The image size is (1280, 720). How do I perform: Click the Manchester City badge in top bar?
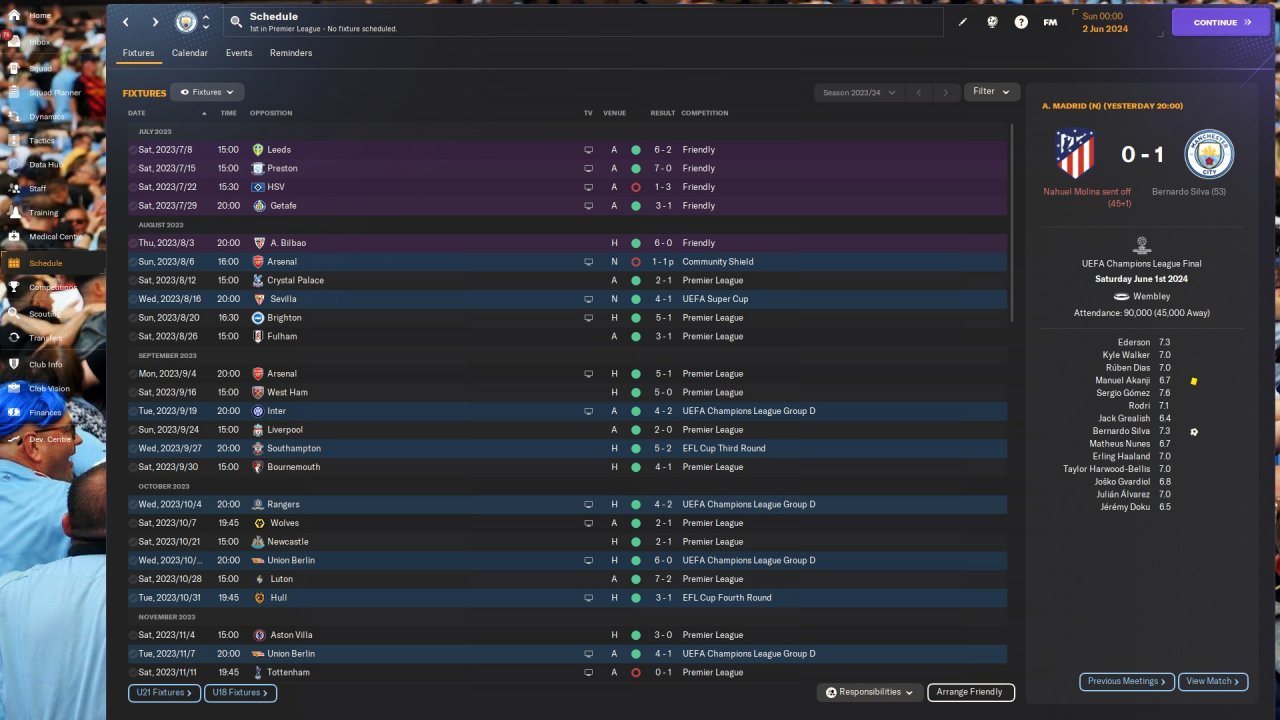[186, 22]
